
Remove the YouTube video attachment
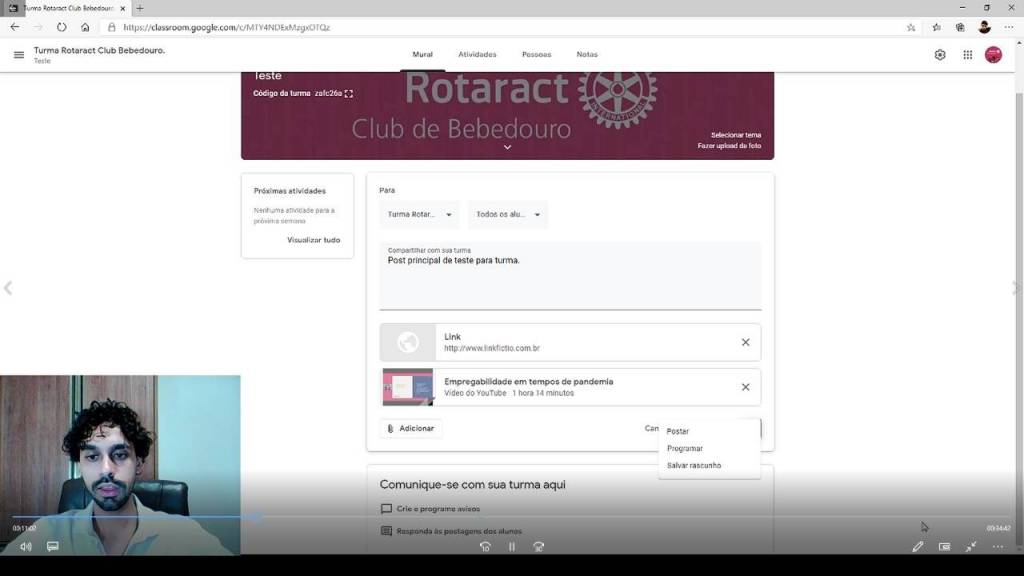coord(745,387)
